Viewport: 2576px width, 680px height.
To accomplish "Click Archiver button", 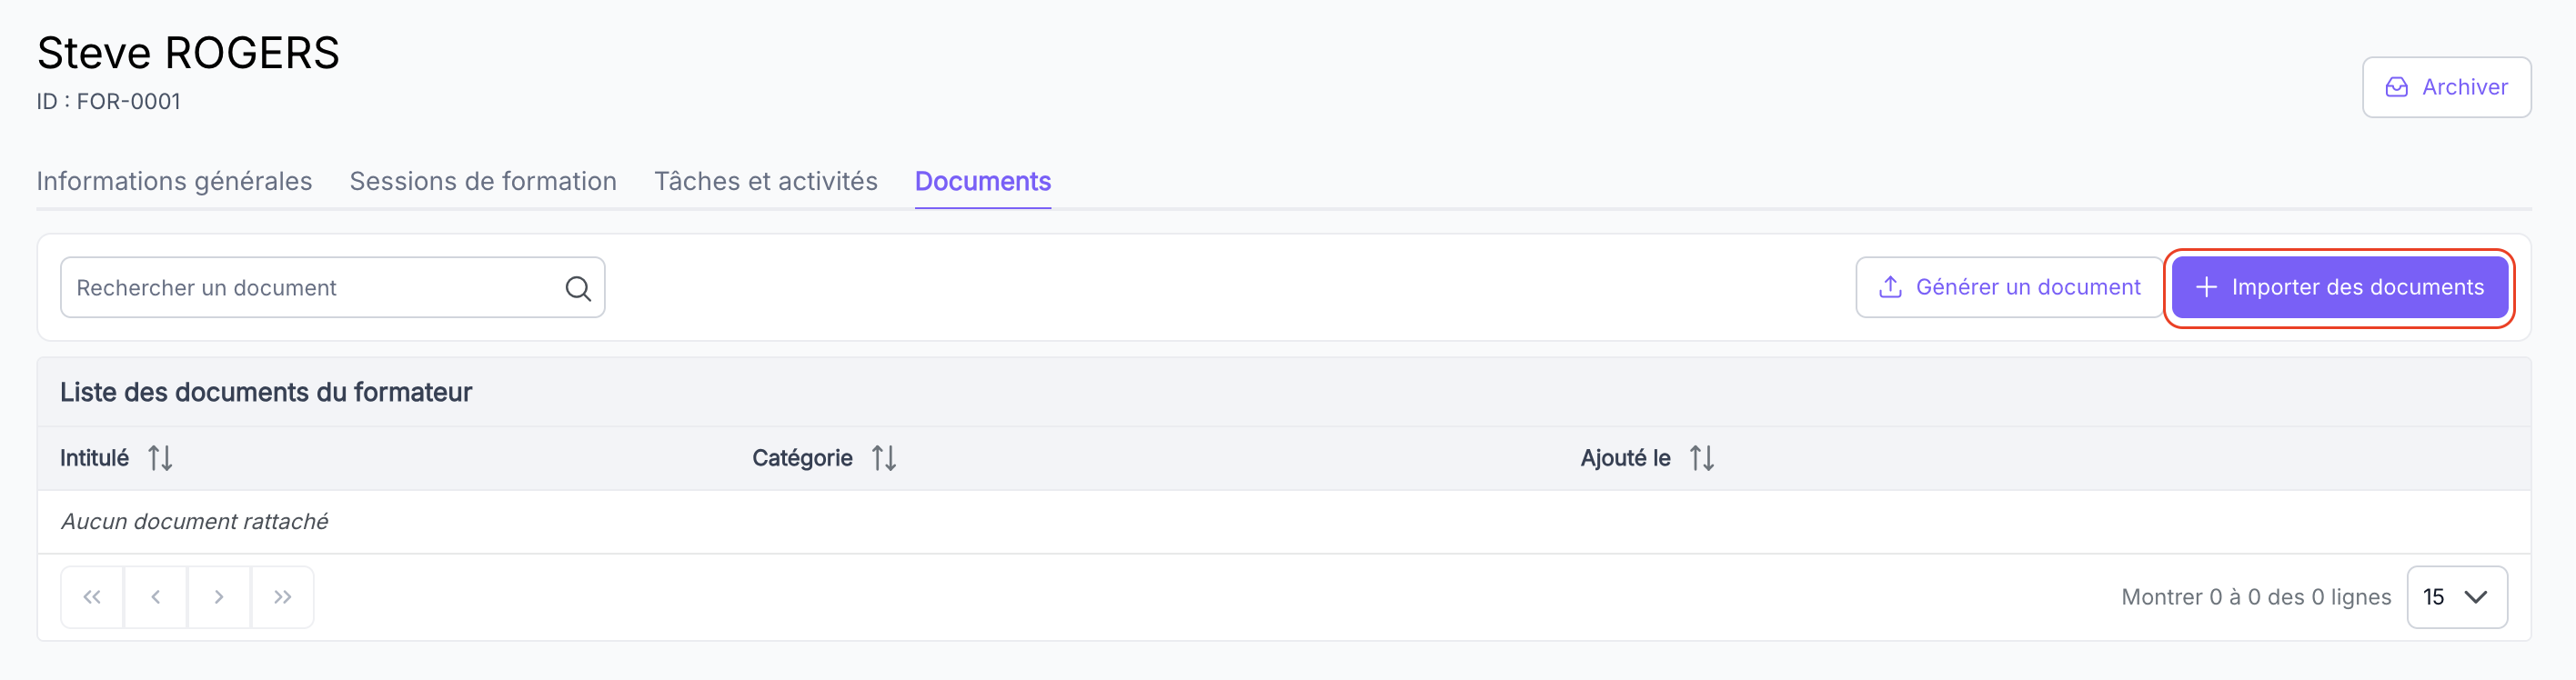I will coord(2446,87).
